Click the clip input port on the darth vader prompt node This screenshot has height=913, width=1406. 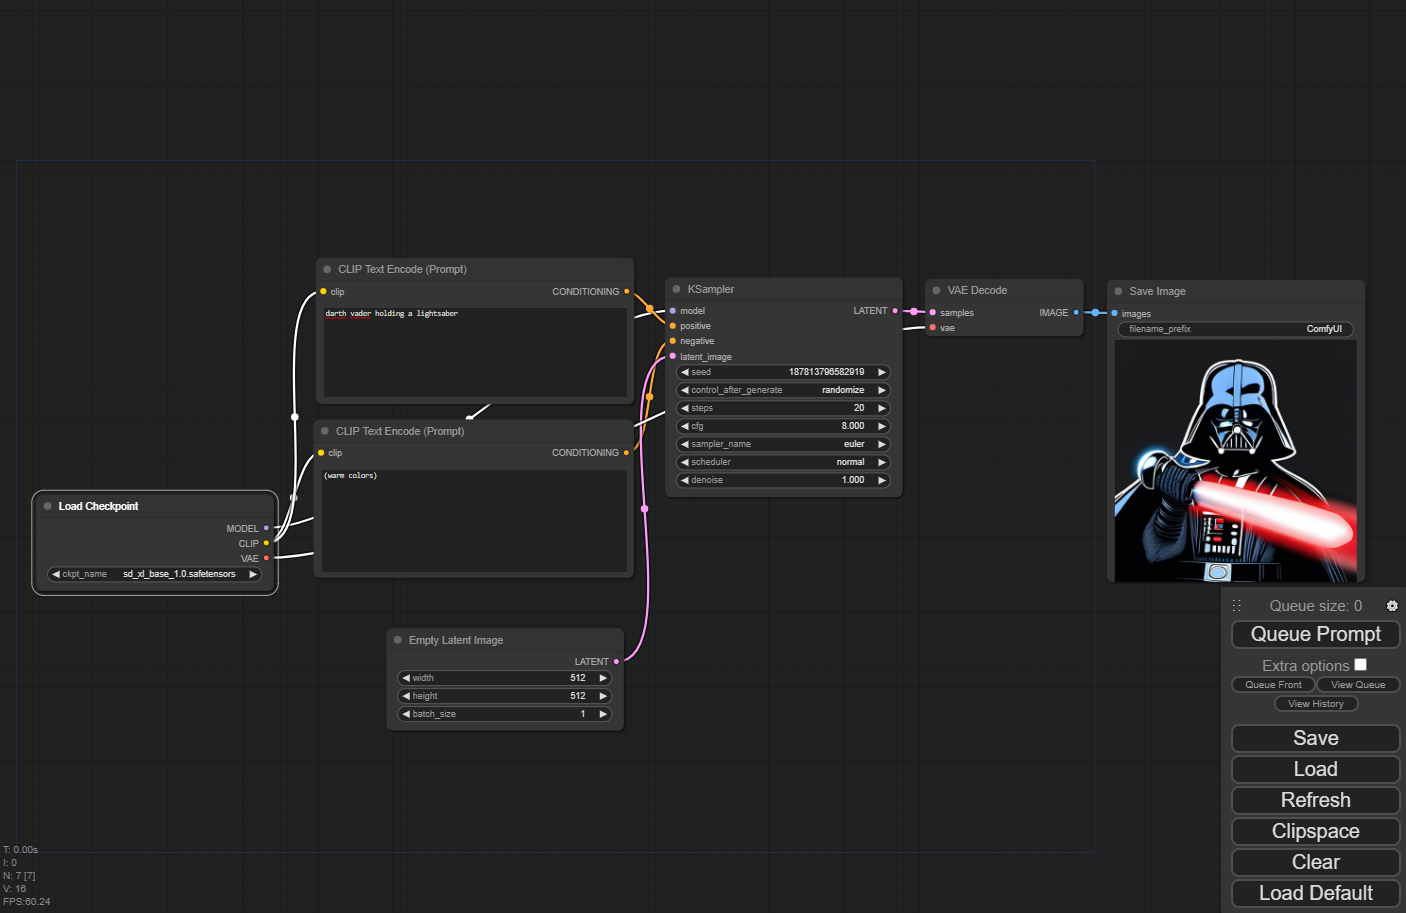coord(323,291)
